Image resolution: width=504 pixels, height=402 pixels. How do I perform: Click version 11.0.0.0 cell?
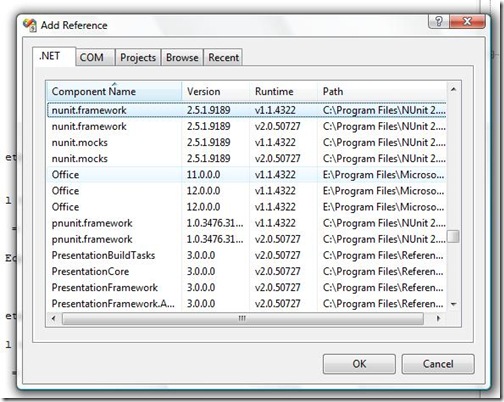(x=203, y=174)
